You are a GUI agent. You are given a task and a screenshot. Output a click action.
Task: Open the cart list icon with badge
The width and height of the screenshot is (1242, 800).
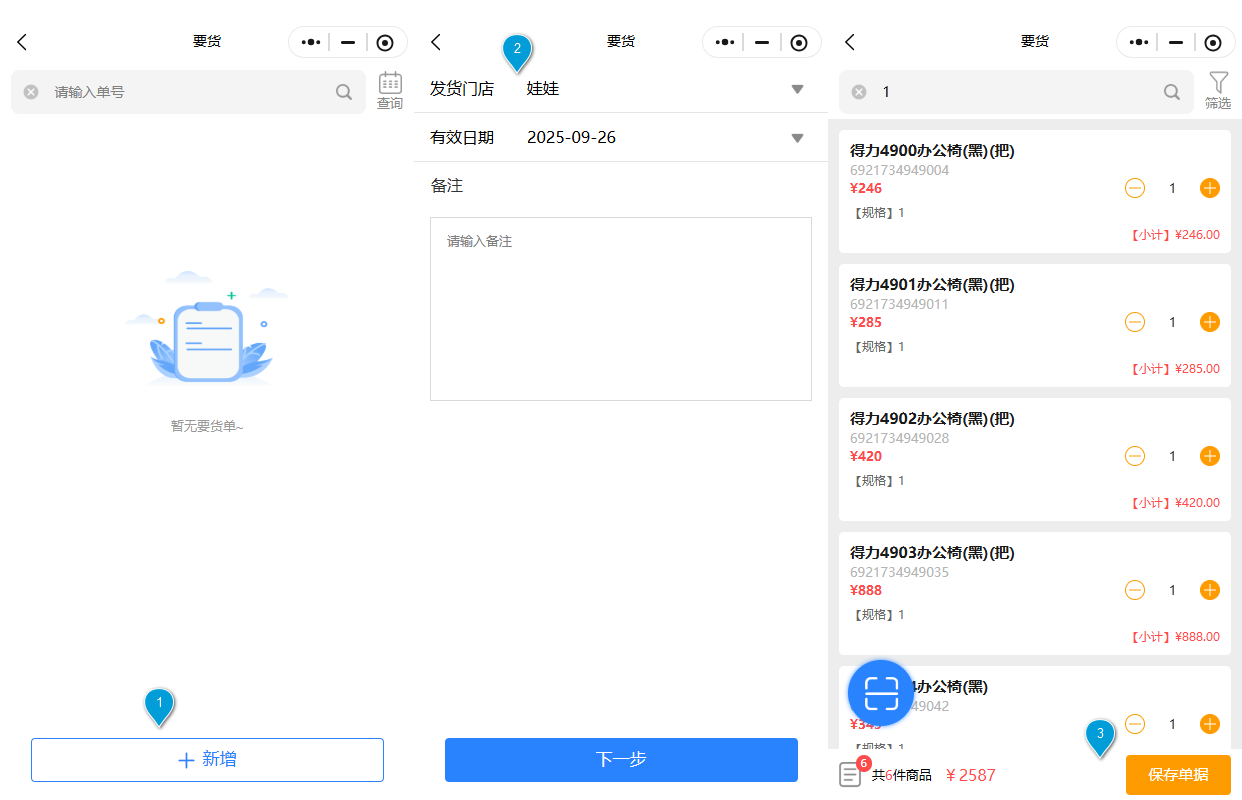coord(851,773)
